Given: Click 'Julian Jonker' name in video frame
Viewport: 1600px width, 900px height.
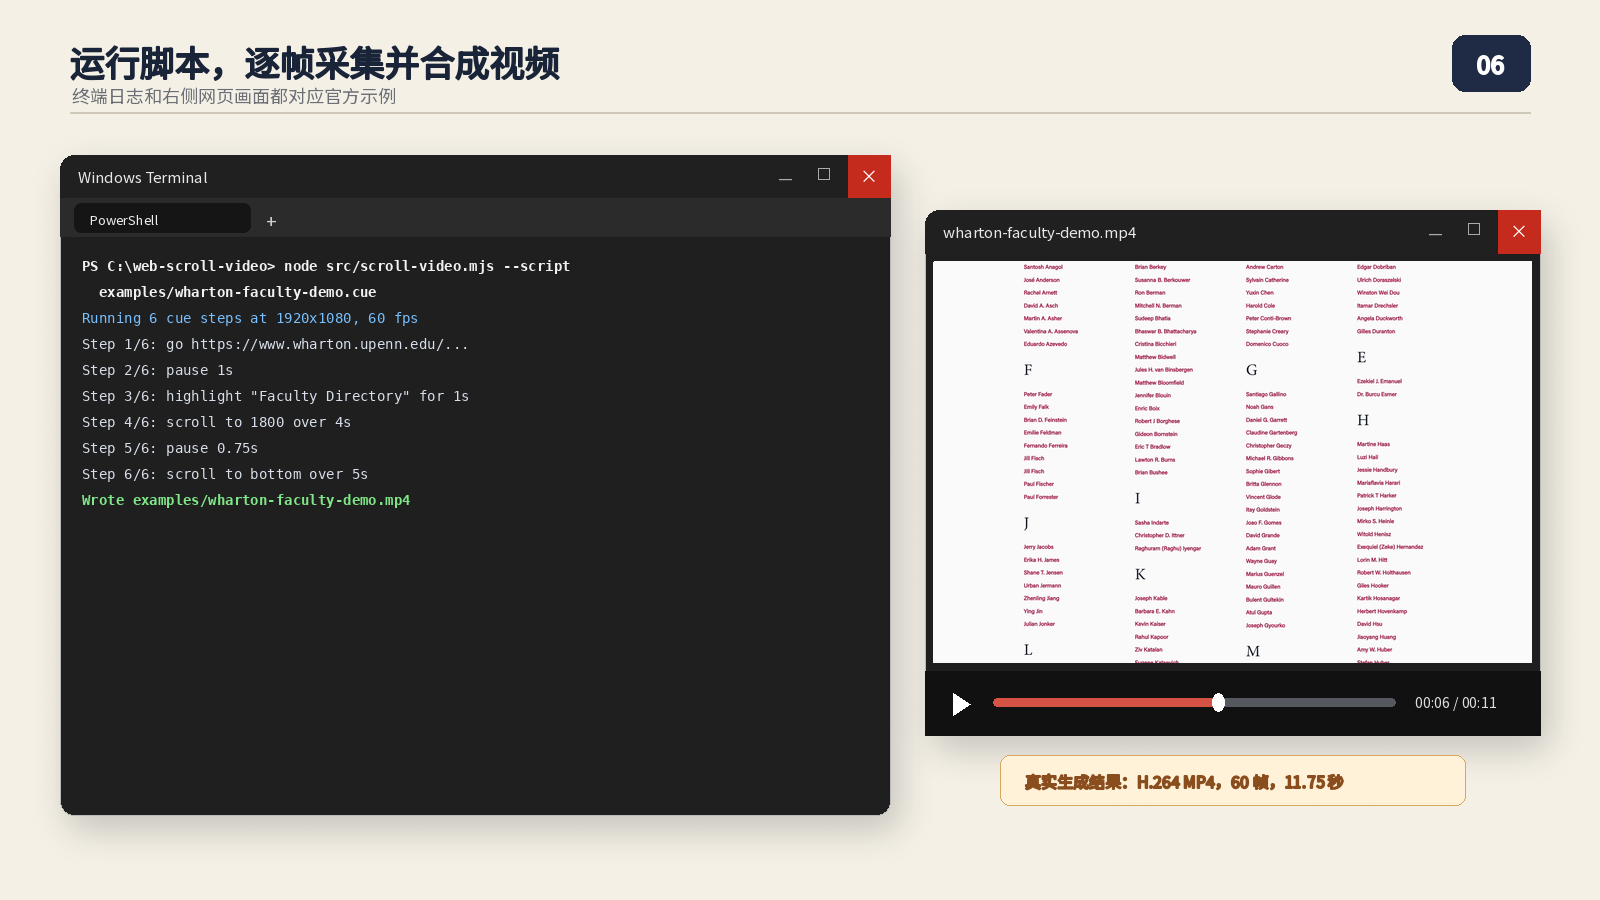Looking at the screenshot, I should (x=1039, y=624).
